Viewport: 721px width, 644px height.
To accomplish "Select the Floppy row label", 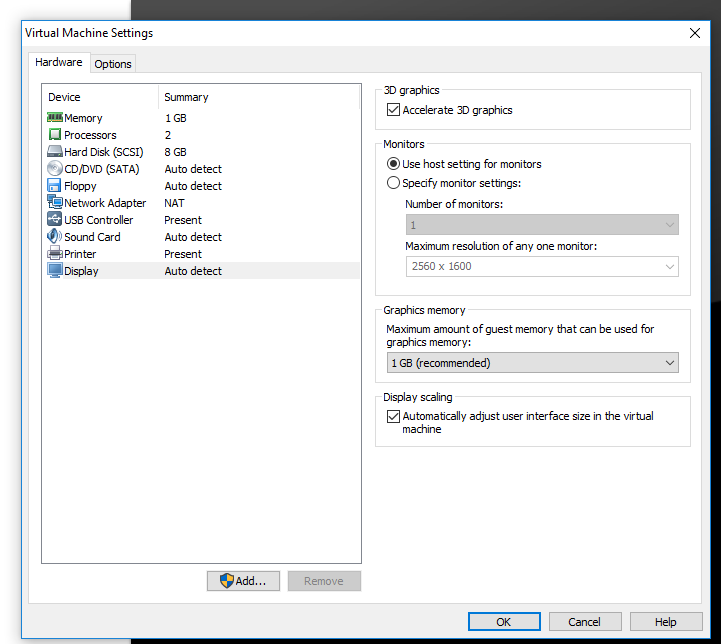I will 80,186.
